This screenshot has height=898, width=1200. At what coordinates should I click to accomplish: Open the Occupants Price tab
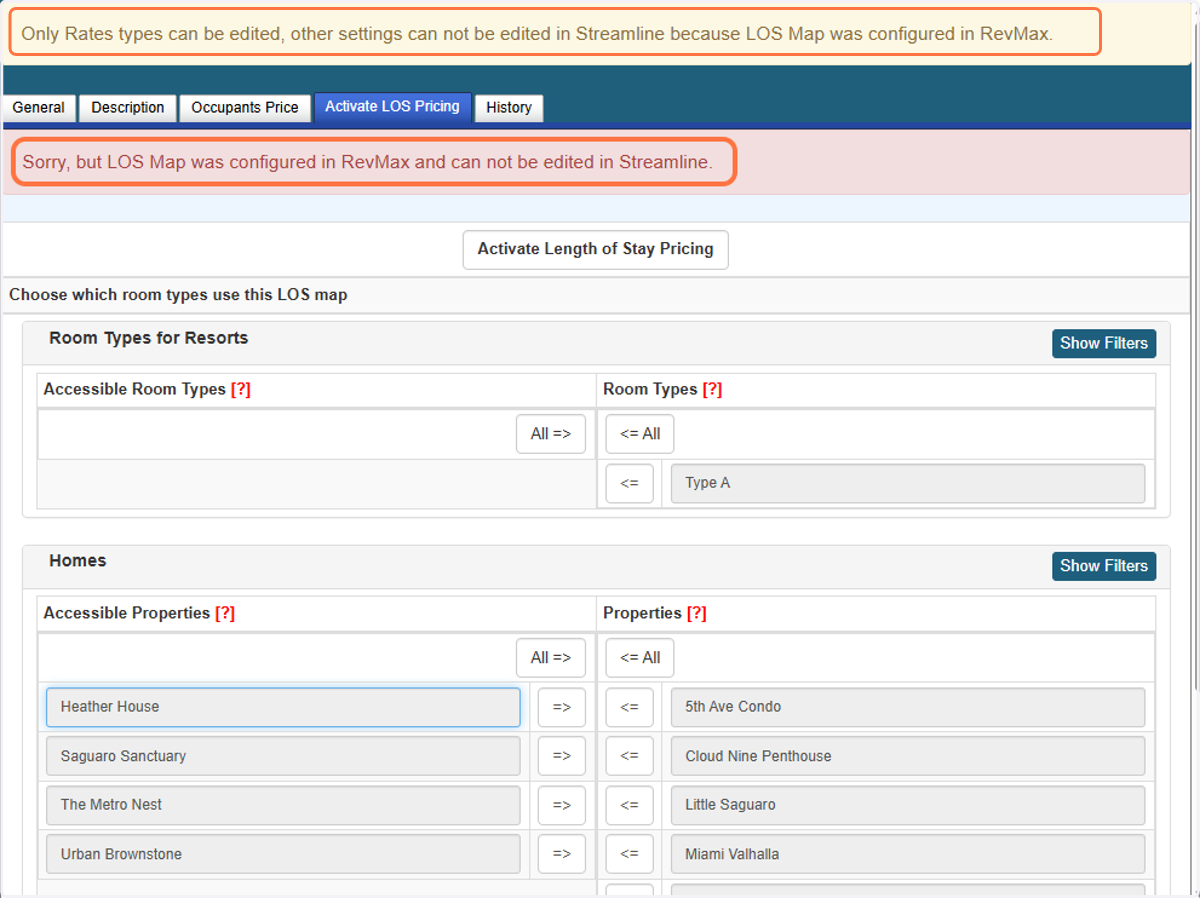pyautogui.click(x=245, y=108)
